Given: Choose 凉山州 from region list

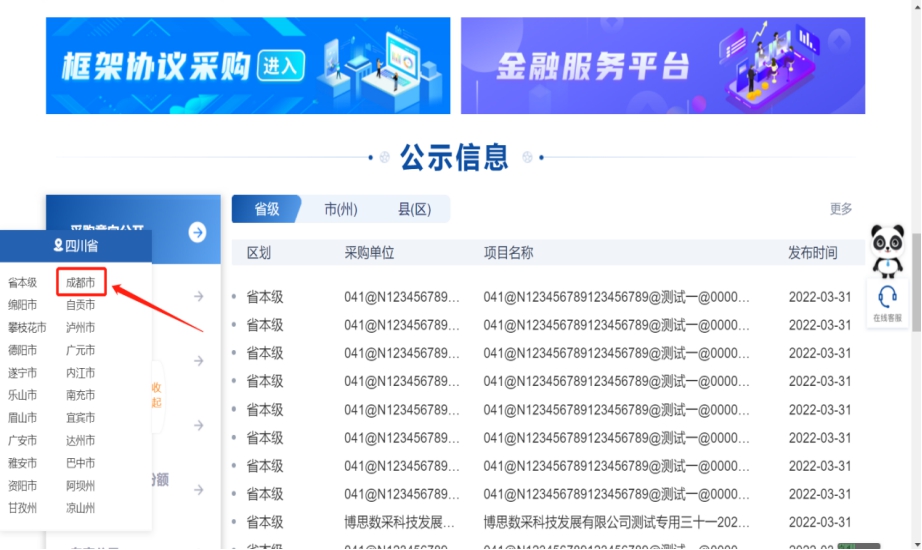Looking at the screenshot, I should [80, 508].
